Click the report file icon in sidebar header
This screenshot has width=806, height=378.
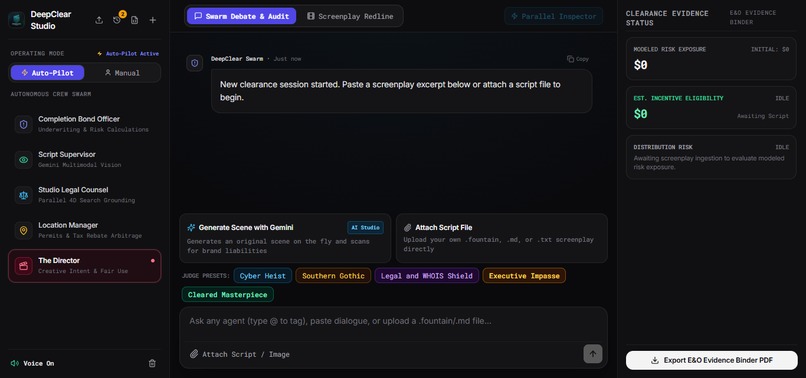click(x=135, y=20)
